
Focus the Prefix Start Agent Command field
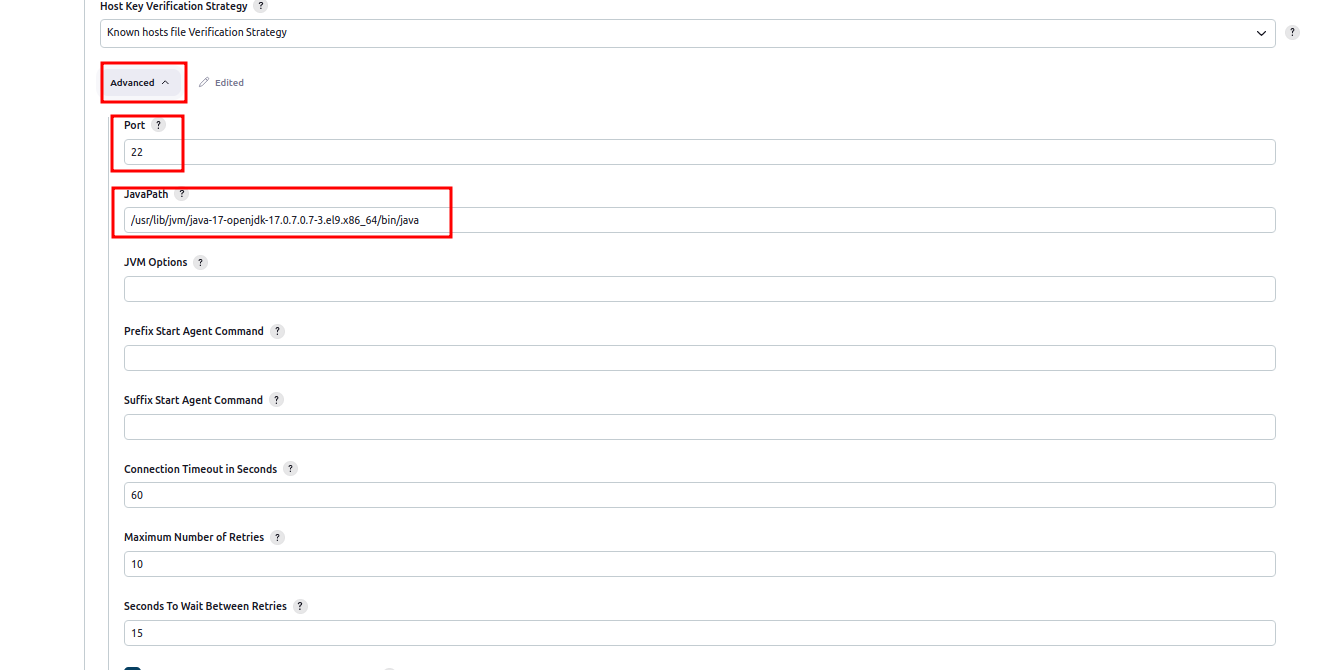tap(700, 358)
